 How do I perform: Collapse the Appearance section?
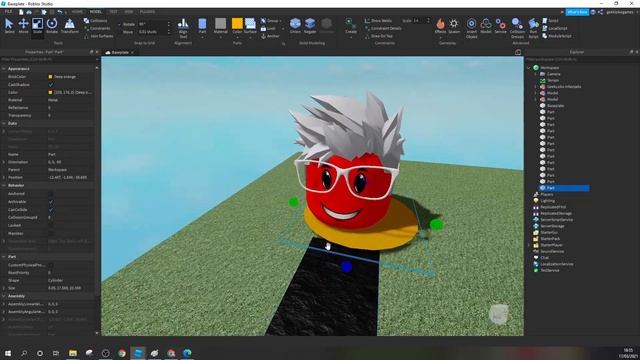[x=4, y=69]
